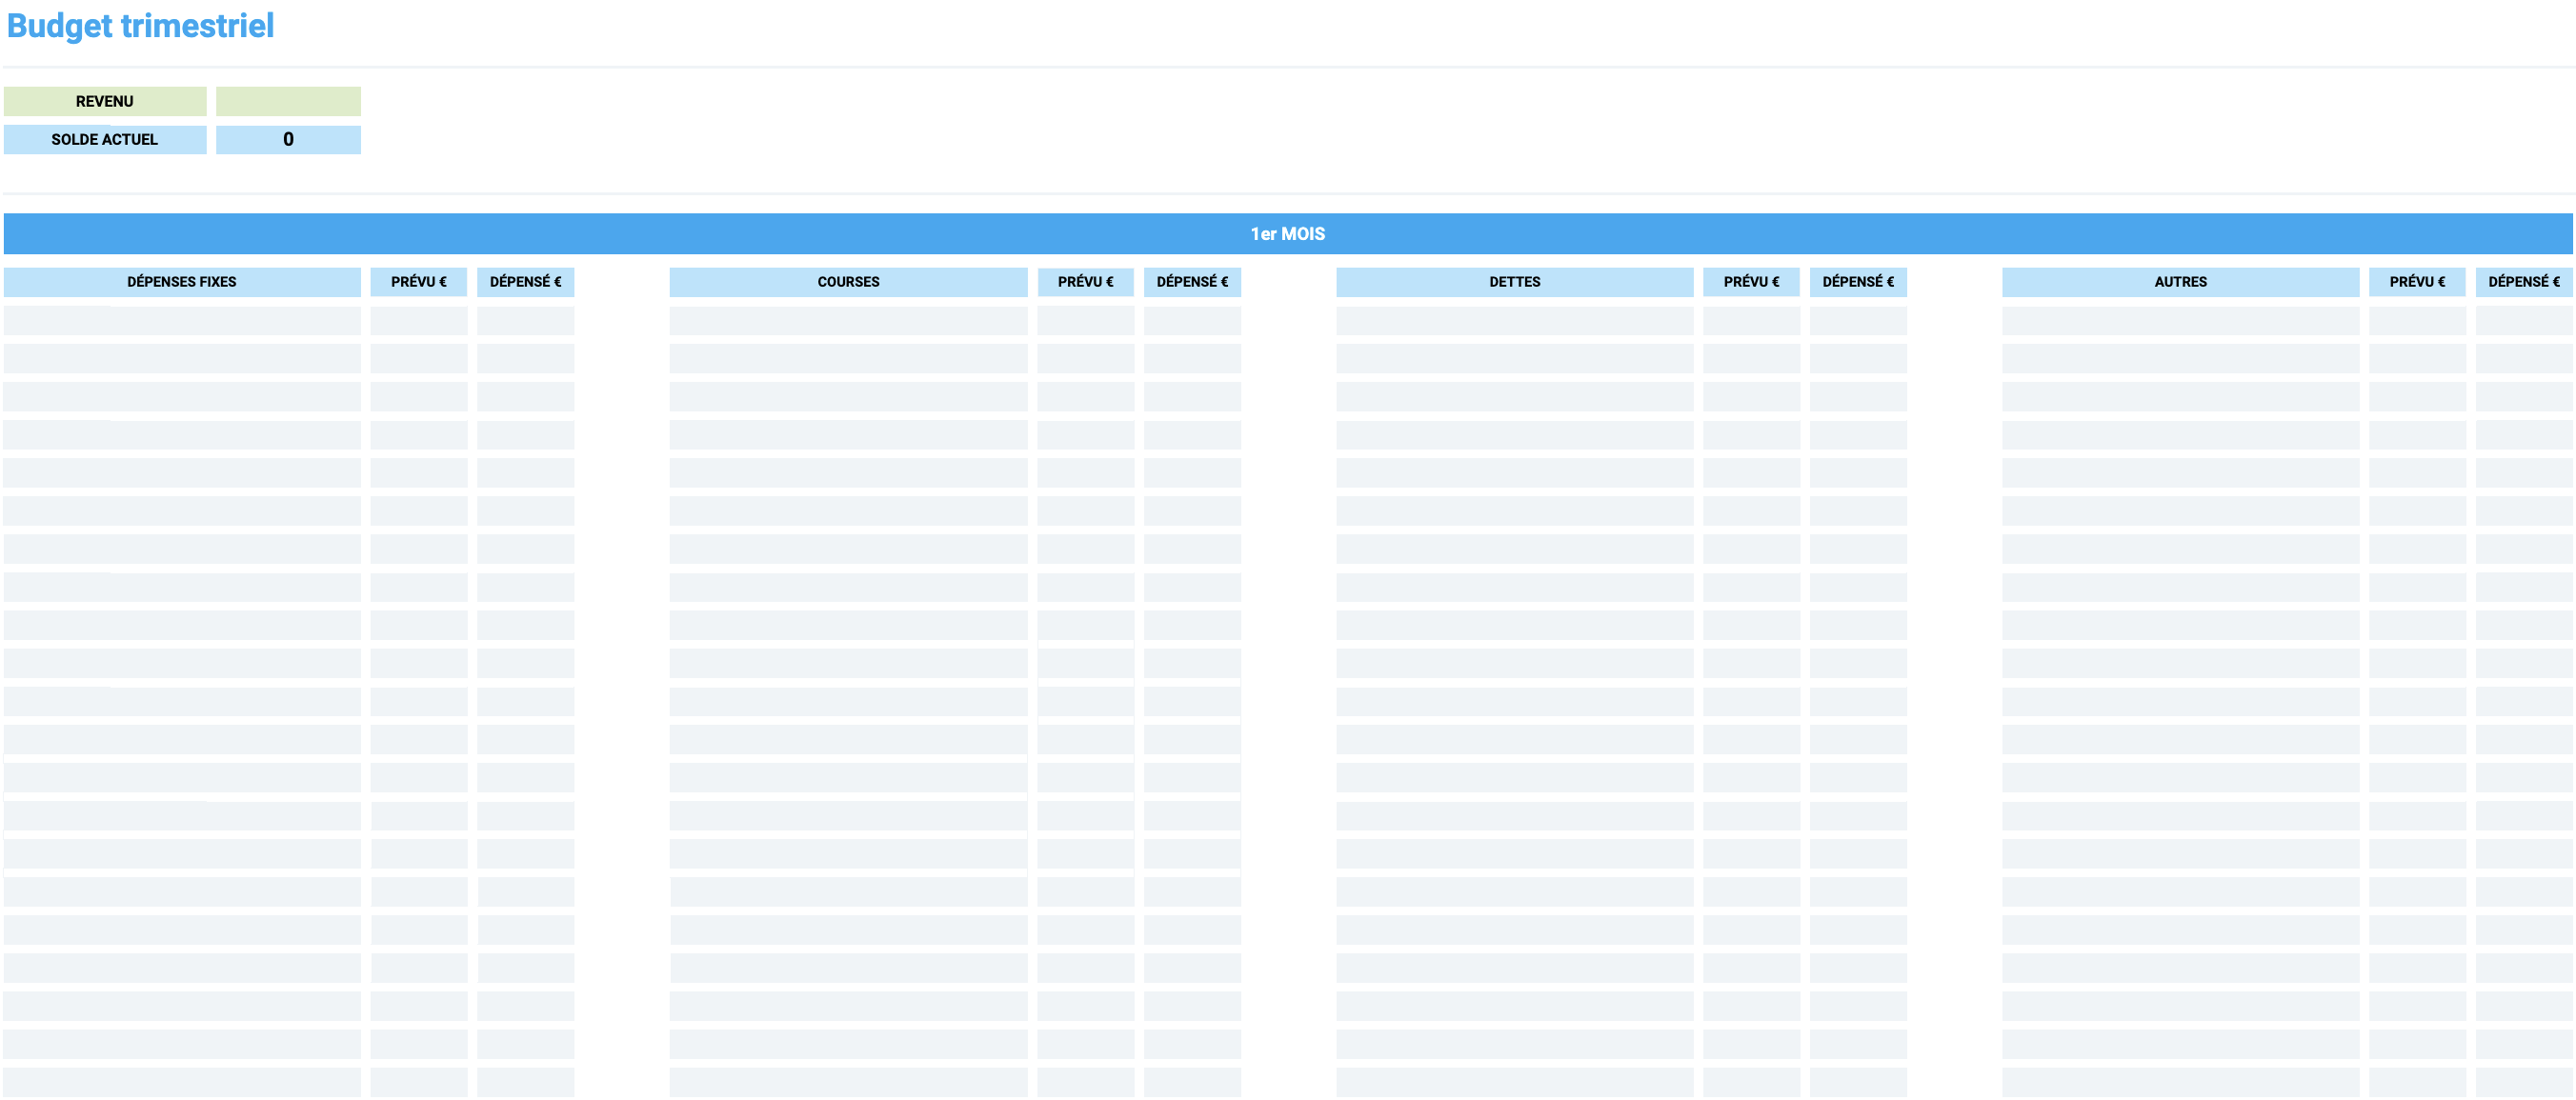Click the DÉPENSES FIXES column header

tap(182, 282)
